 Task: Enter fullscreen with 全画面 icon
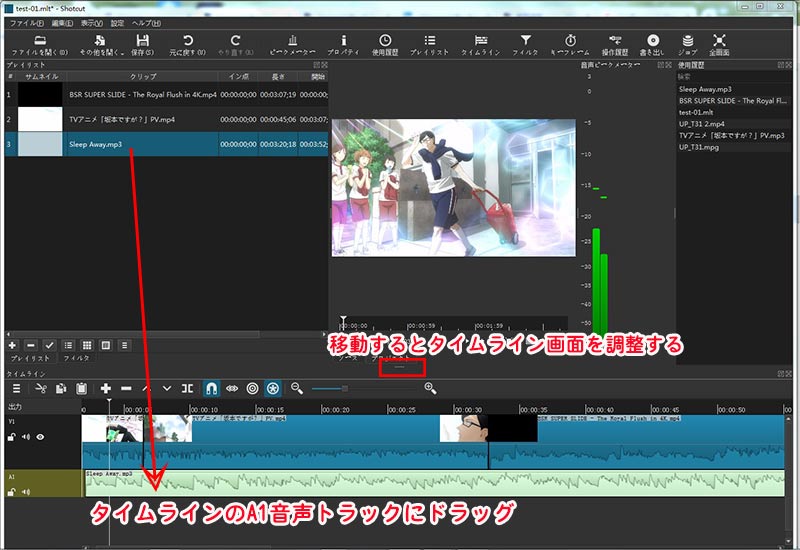[719, 45]
